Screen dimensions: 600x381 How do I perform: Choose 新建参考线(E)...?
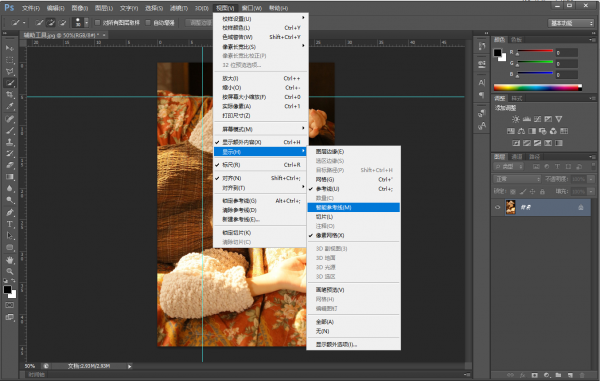(x=260, y=220)
